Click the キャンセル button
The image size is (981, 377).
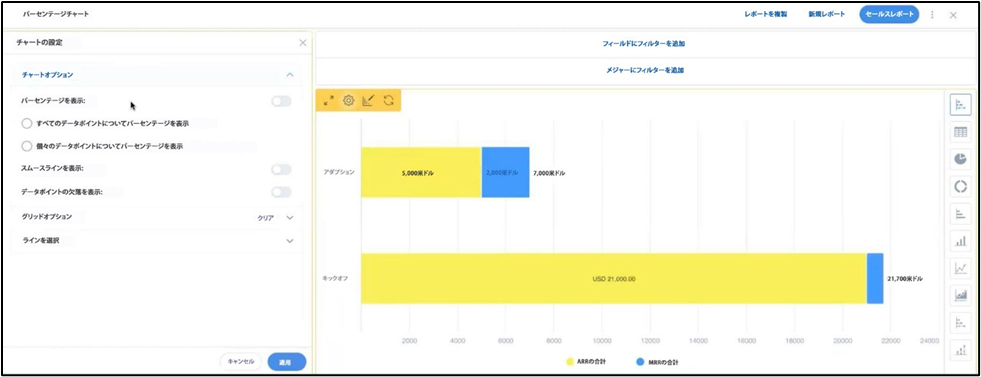click(x=241, y=362)
